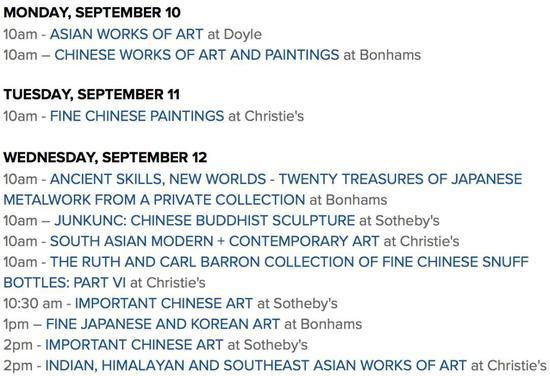Viewport: 550px width, 376px height.
Task: Click the Tuesday, September 11 heading
Action: point(92,95)
